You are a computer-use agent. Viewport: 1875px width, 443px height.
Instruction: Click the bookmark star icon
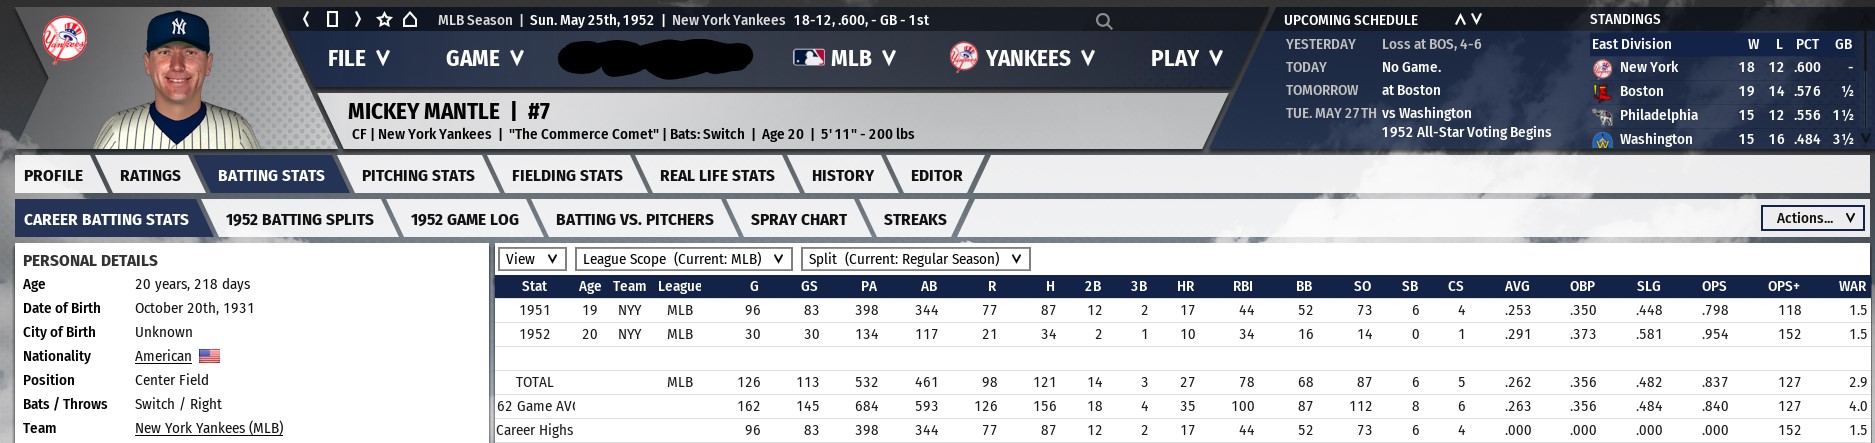coord(384,20)
